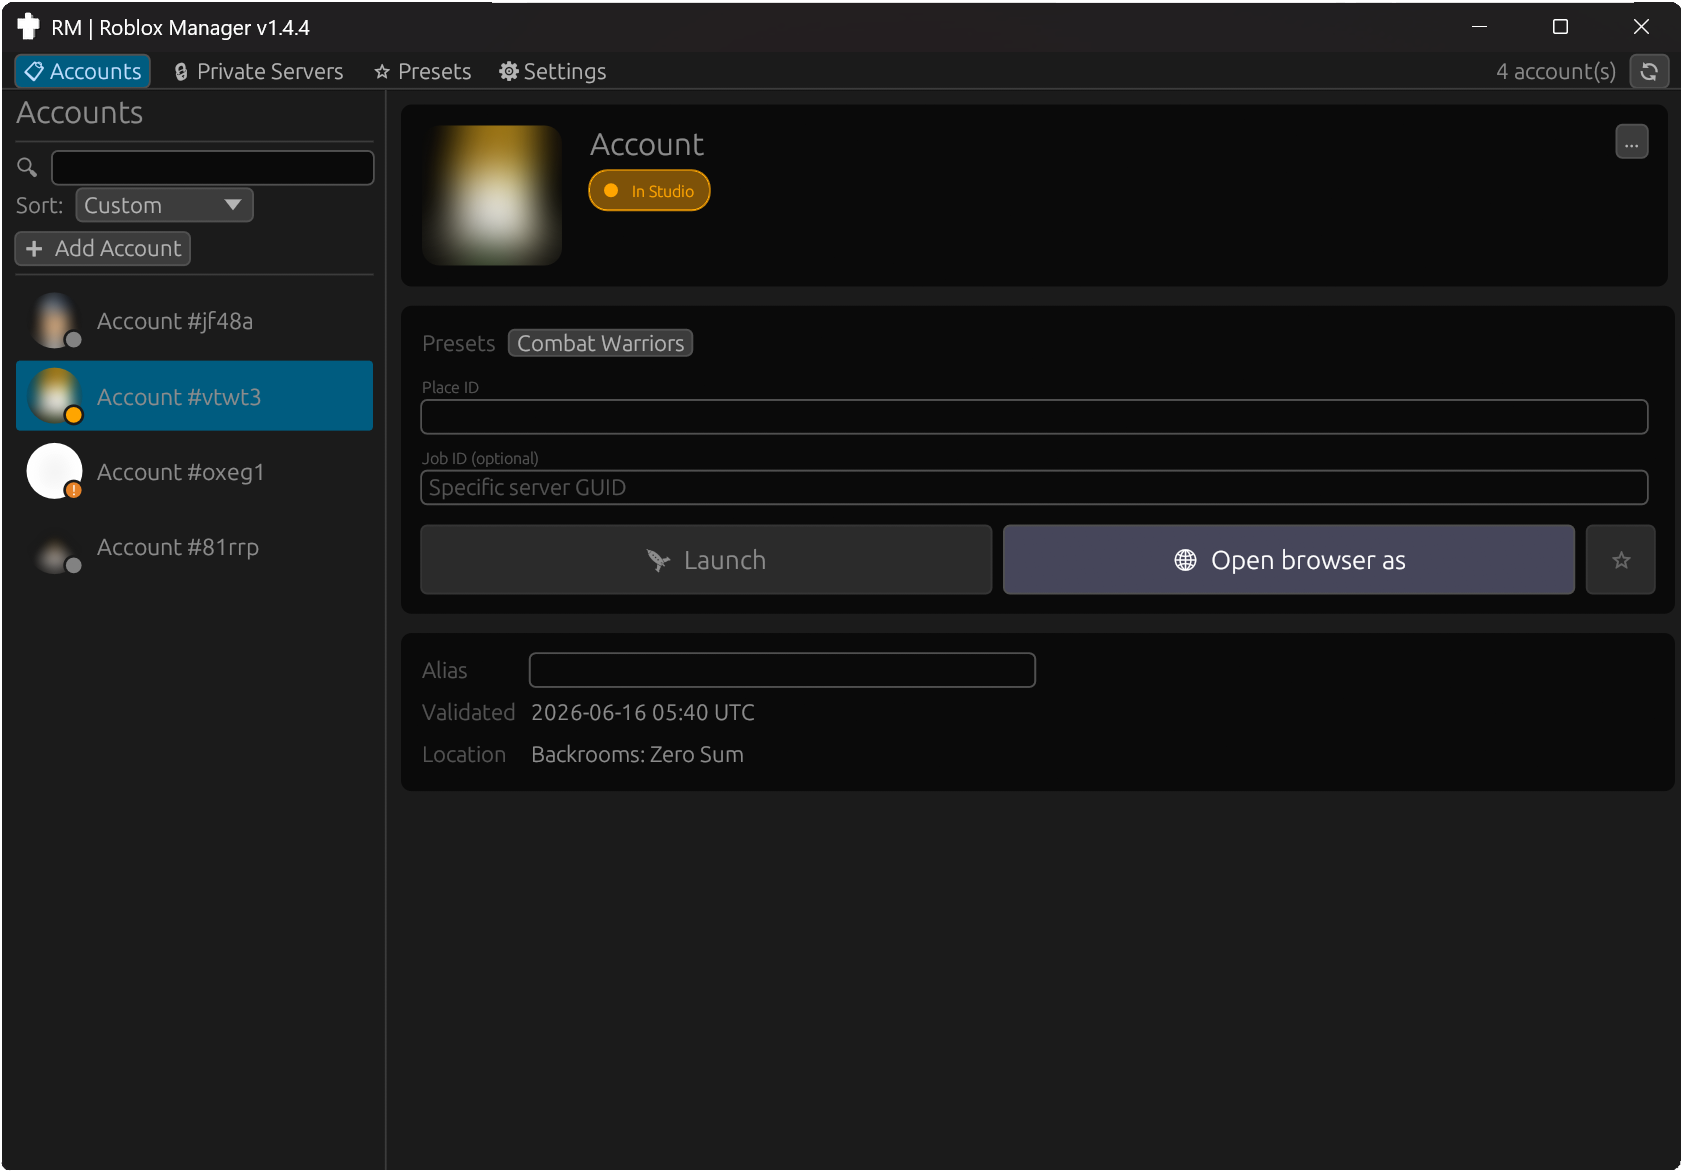Click the 4 account(s) counter
1683x1174 pixels.
(1556, 71)
